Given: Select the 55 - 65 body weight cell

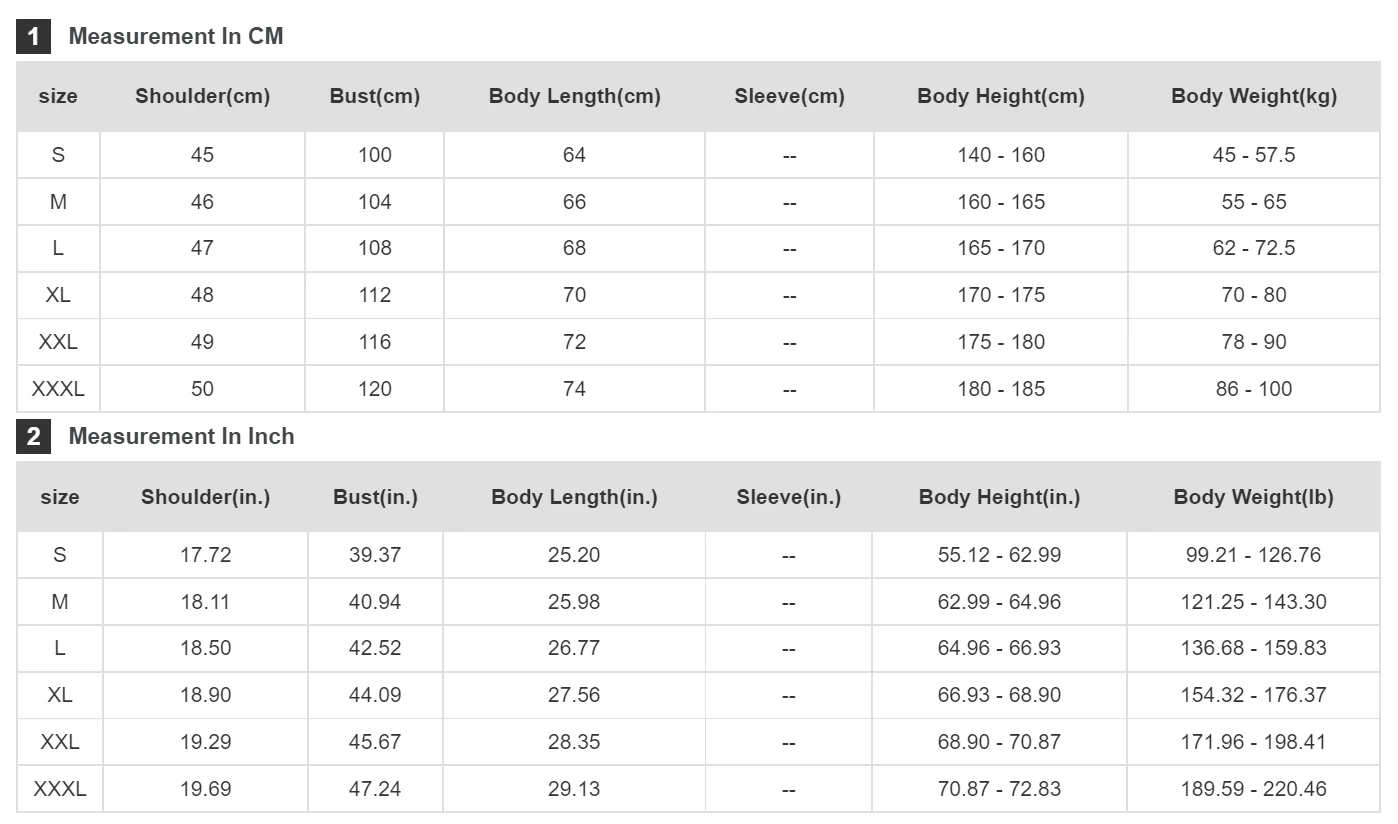Looking at the screenshot, I should [1253, 202].
